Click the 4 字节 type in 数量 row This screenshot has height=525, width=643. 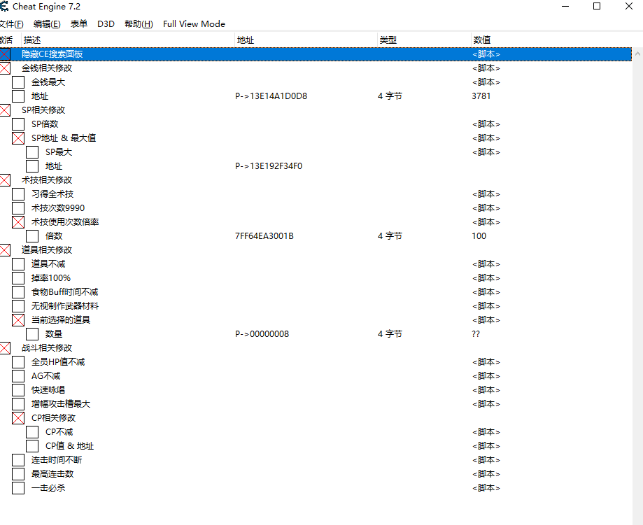coord(390,334)
